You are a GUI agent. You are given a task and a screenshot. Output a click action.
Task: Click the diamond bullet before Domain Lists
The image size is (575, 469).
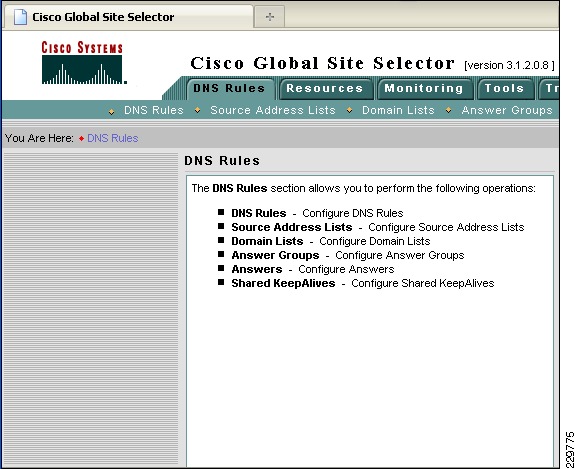click(x=349, y=110)
